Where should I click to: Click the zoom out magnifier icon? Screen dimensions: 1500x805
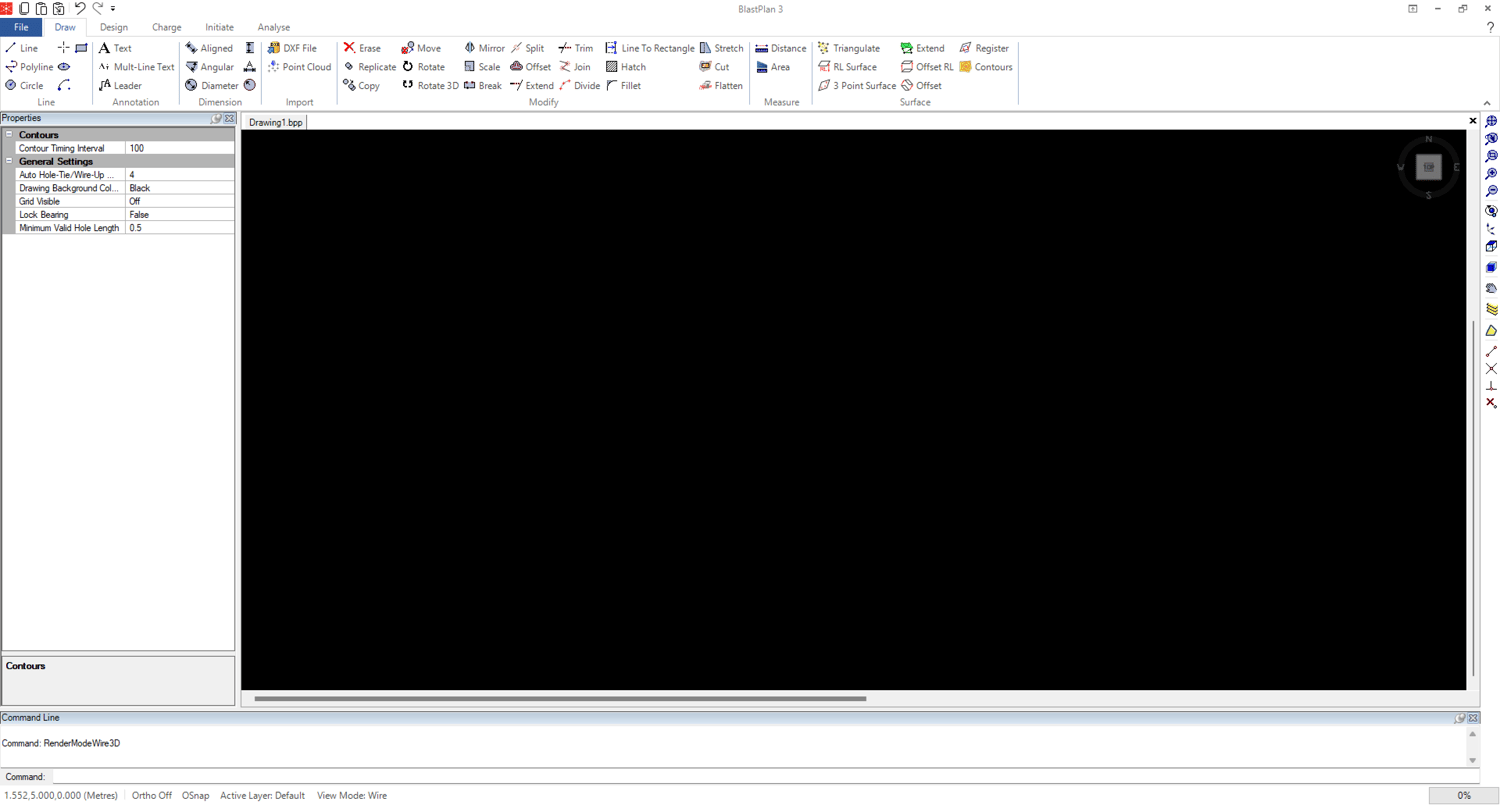pos(1491,191)
